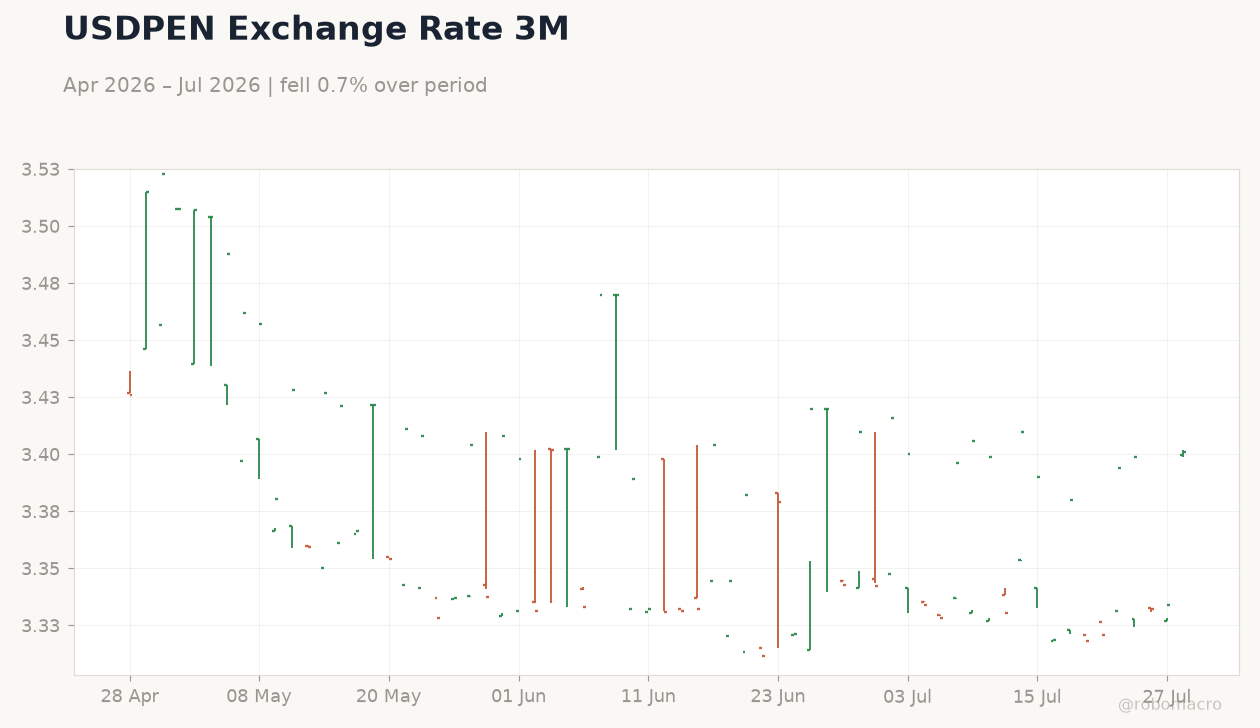Image resolution: width=1260 pixels, height=728 pixels.
Task: Select the 3.50 y-axis label
Action: coord(41,227)
